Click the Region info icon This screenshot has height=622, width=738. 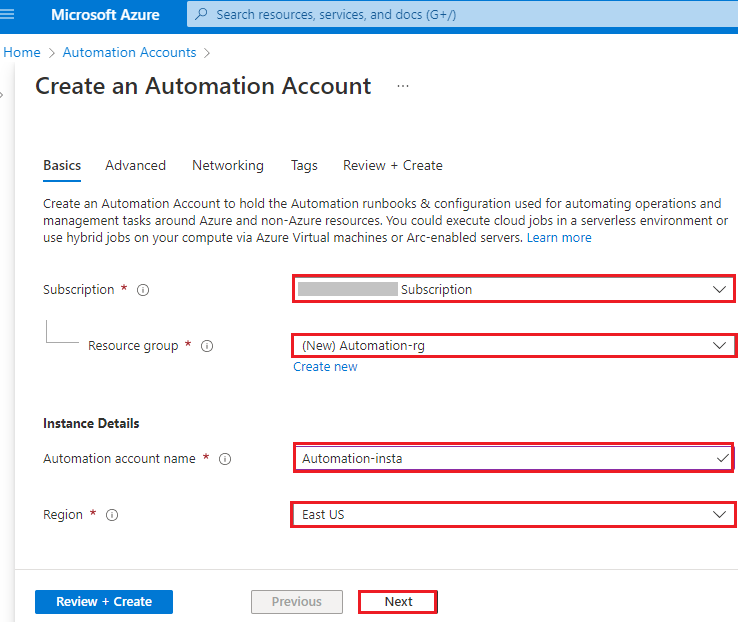pos(112,515)
